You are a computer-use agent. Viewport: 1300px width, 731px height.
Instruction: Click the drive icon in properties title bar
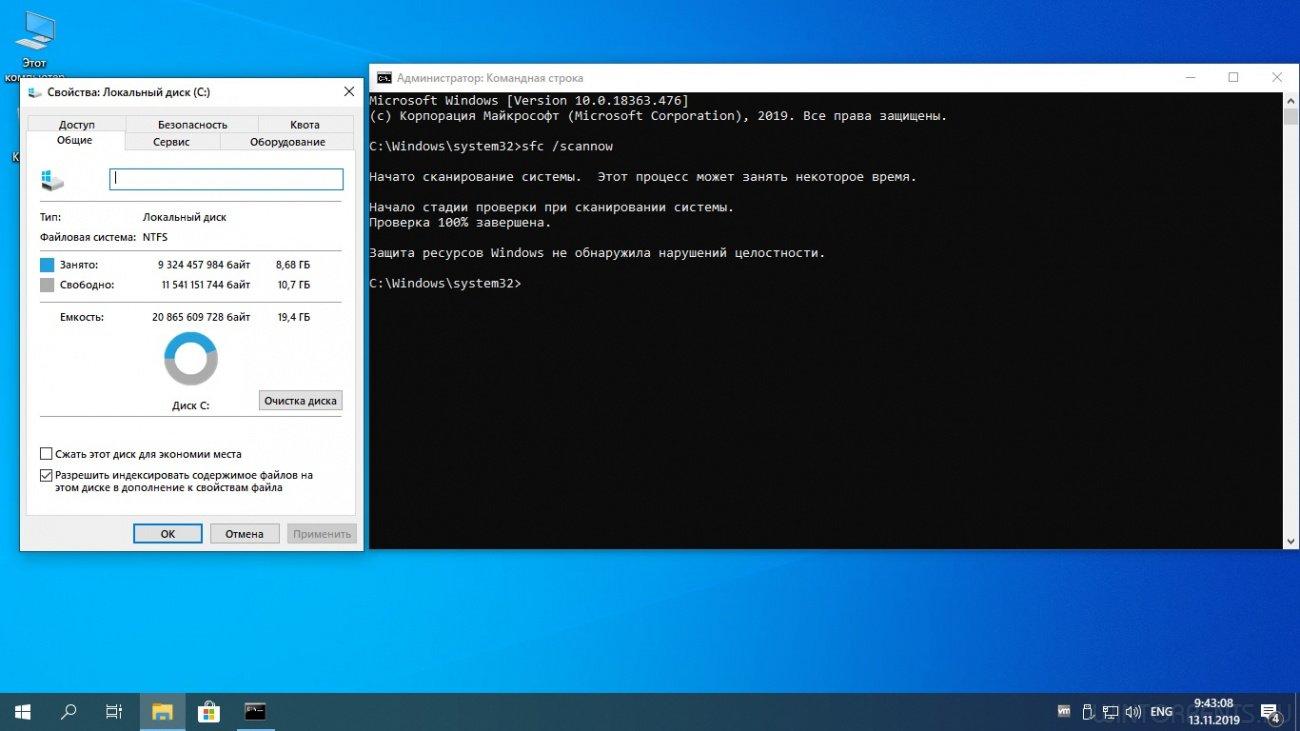35,92
